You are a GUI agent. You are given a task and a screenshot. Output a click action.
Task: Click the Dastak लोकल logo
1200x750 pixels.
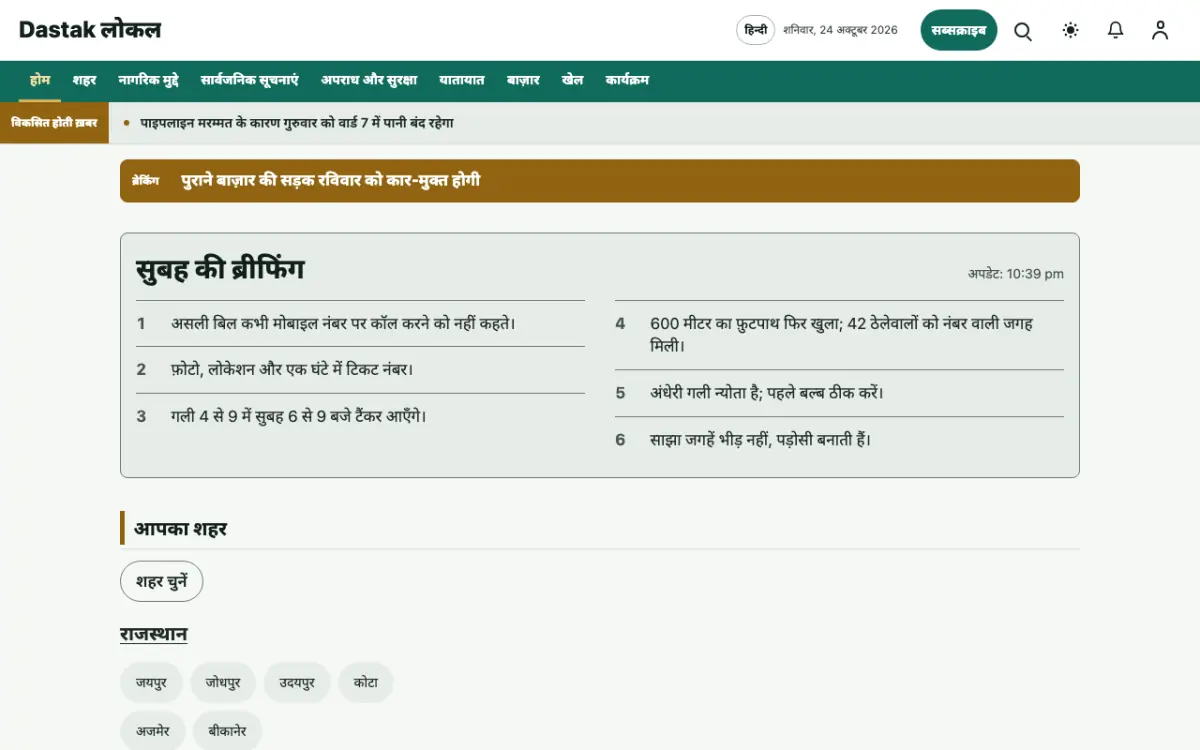pos(90,30)
